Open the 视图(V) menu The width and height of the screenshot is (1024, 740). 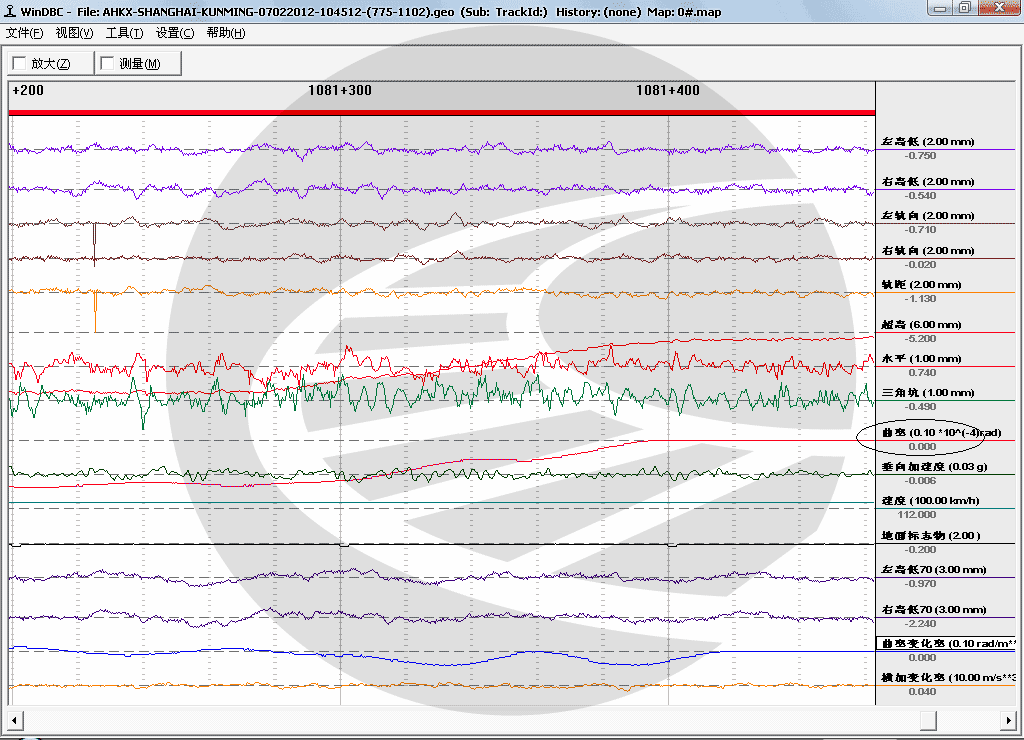[74, 33]
